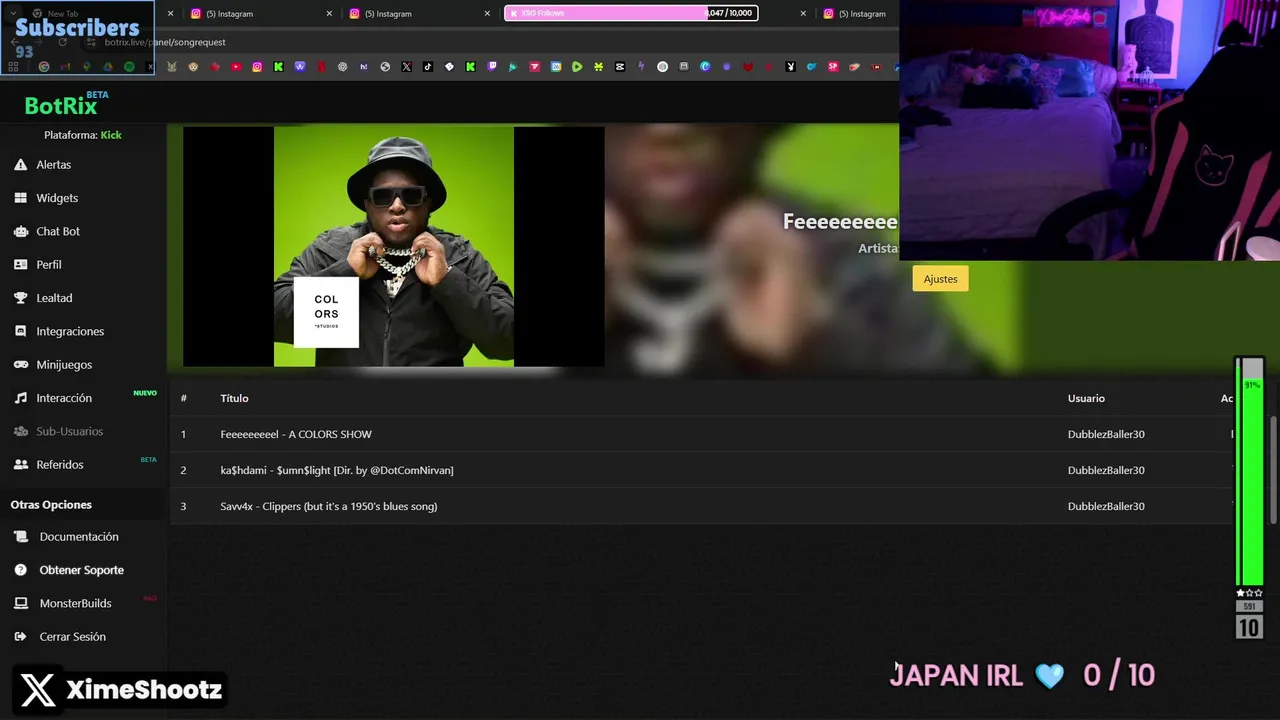This screenshot has height=720, width=1280.
Task: Open the purple Twitch bookmark icon
Action: point(492,67)
